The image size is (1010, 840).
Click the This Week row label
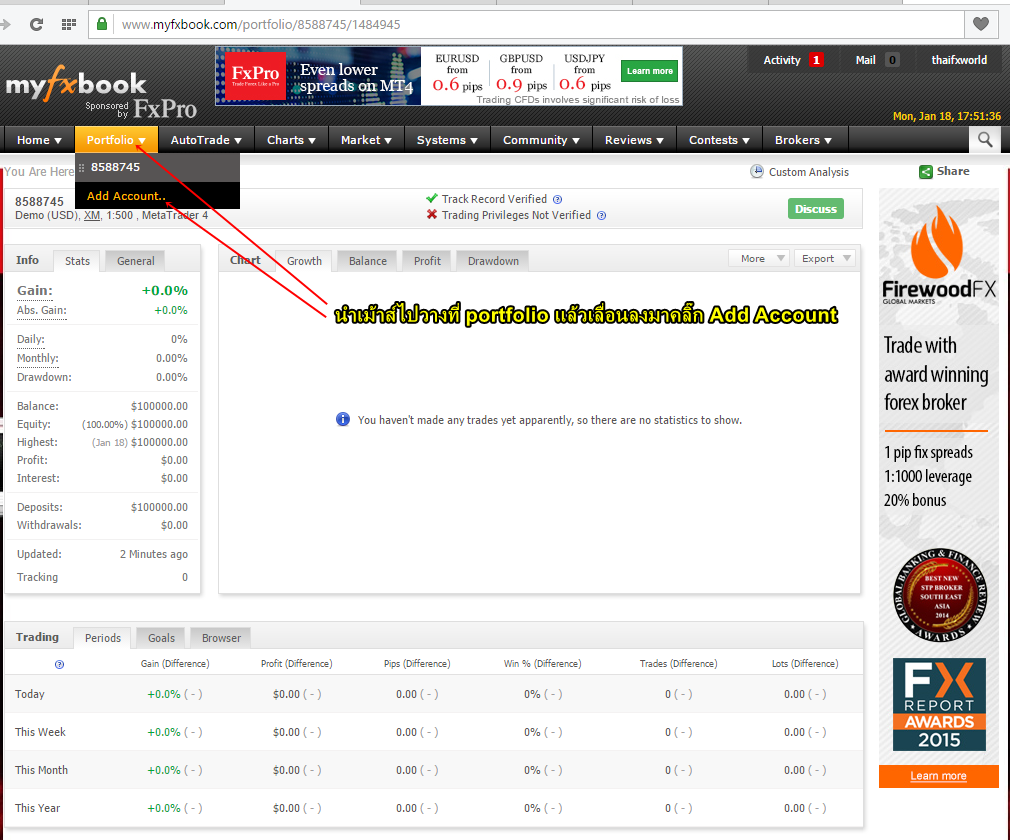(x=41, y=732)
